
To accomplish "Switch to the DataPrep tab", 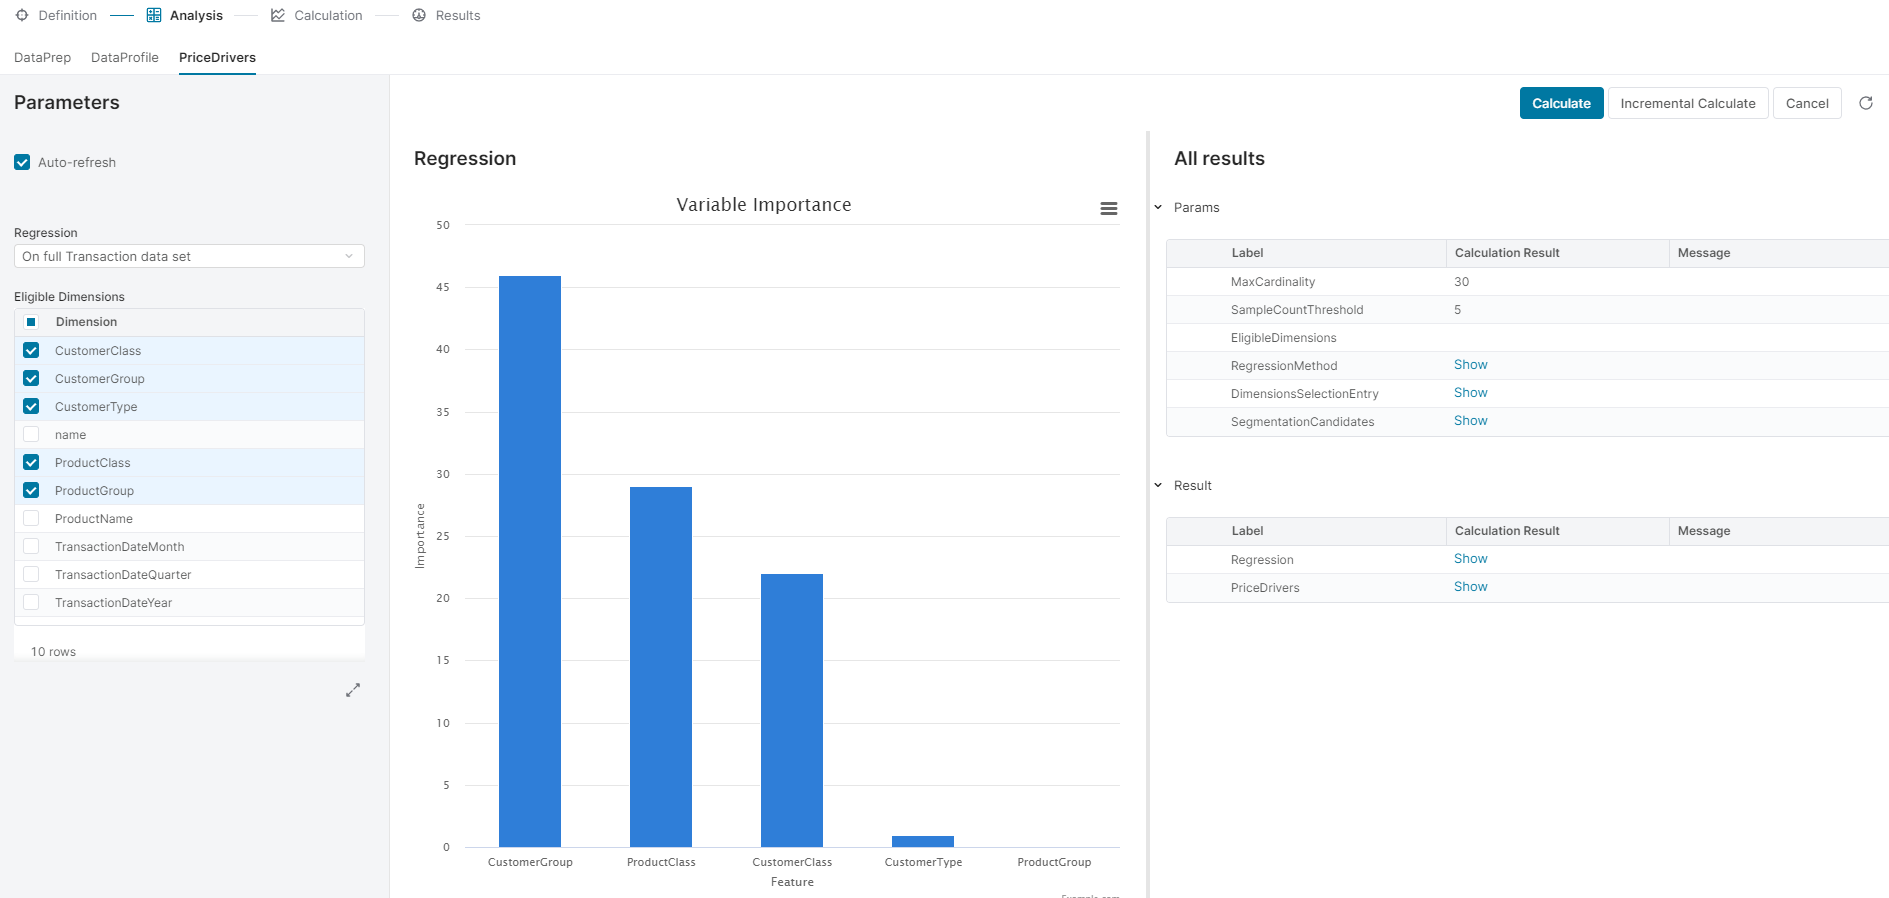I will click(x=42, y=57).
